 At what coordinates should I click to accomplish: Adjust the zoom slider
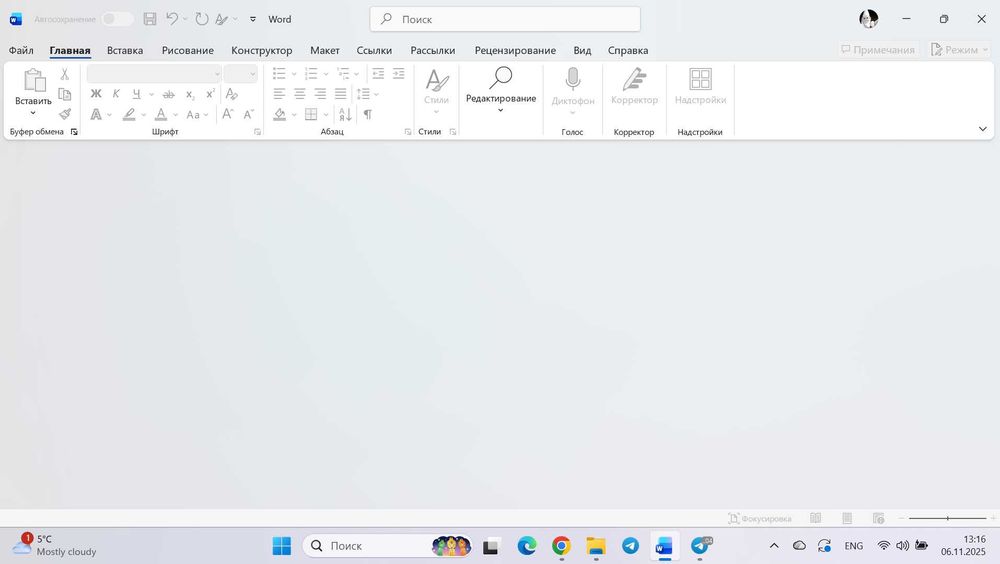point(948,519)
